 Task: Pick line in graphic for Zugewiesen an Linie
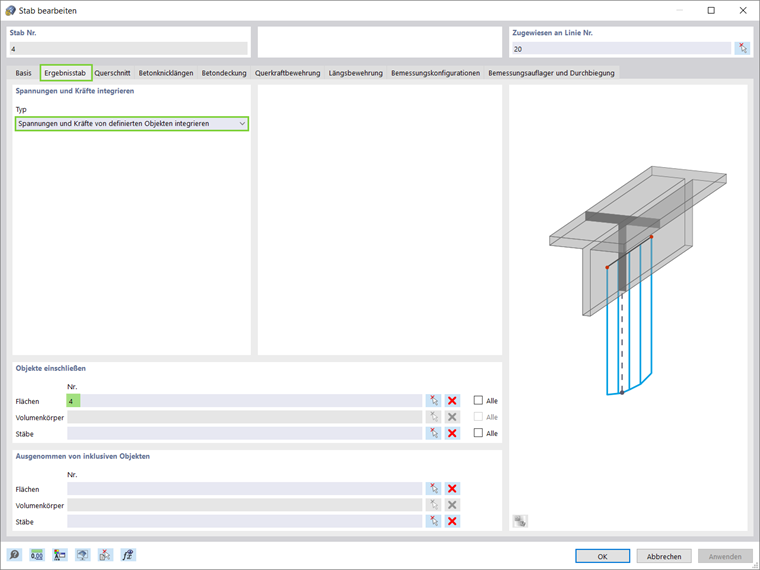click(742, 48)
